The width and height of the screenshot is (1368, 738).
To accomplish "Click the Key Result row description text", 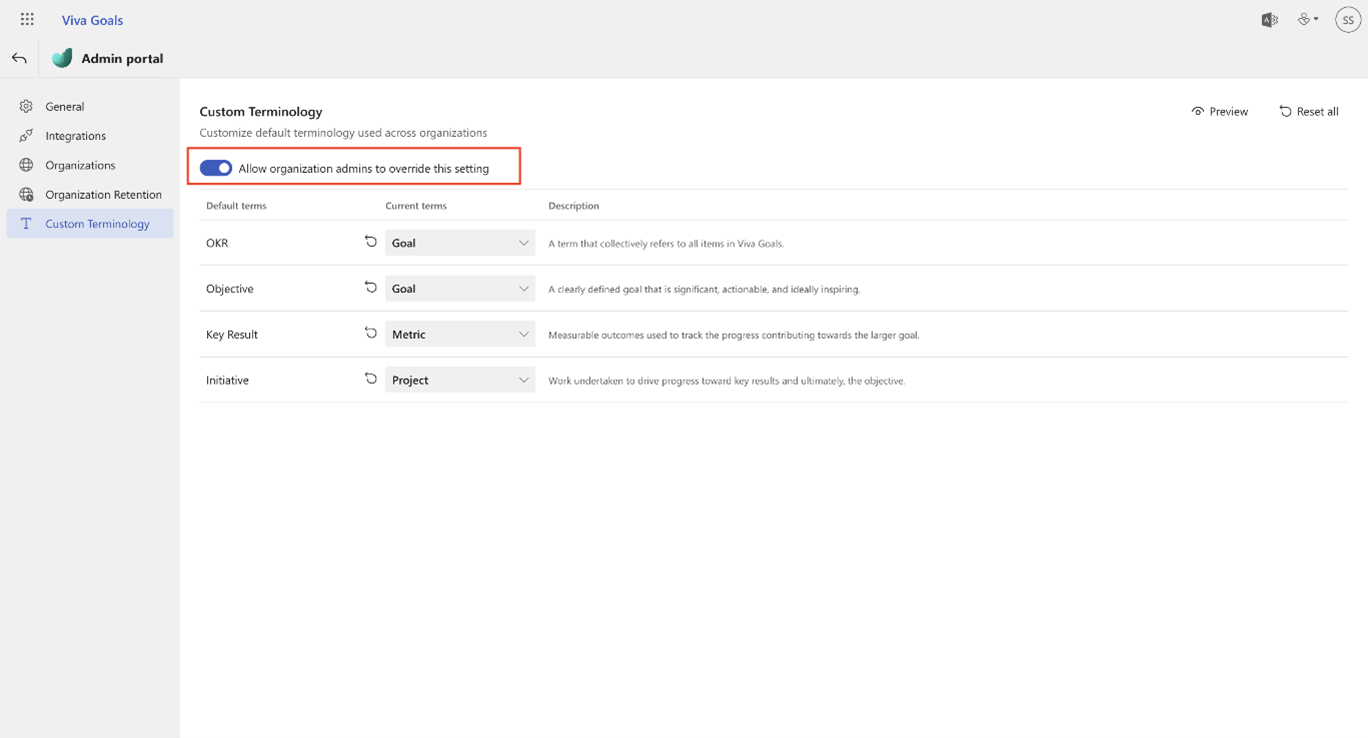I will click(733, 335).
